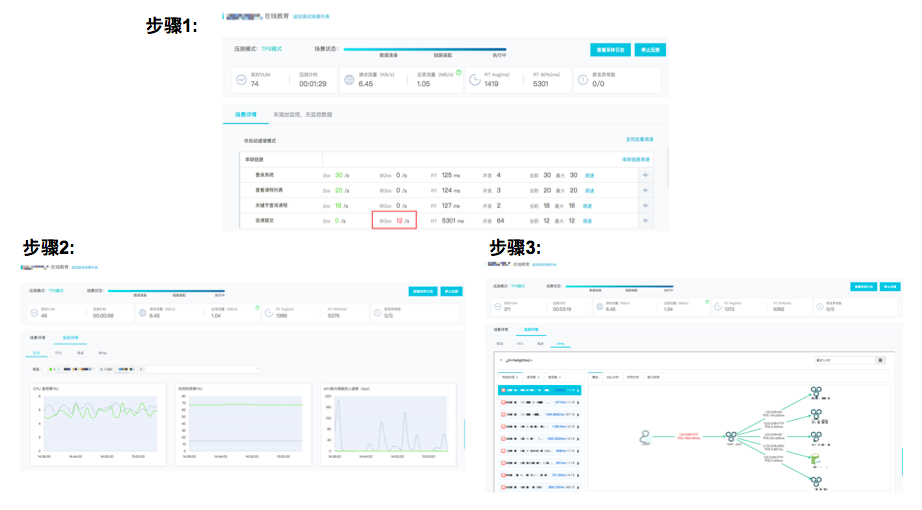Open trend chart icon for 选课提交 row
This screenshot has width=922, height=510.
coord(645,221)
